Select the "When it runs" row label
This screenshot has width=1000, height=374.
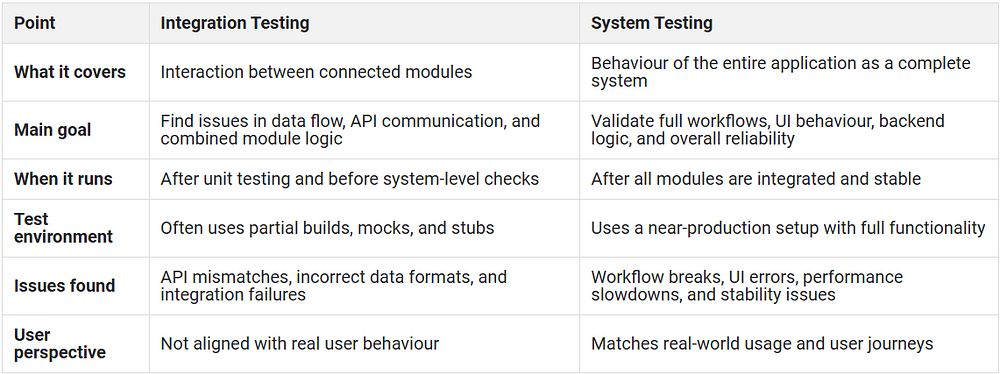click(63, 179)
